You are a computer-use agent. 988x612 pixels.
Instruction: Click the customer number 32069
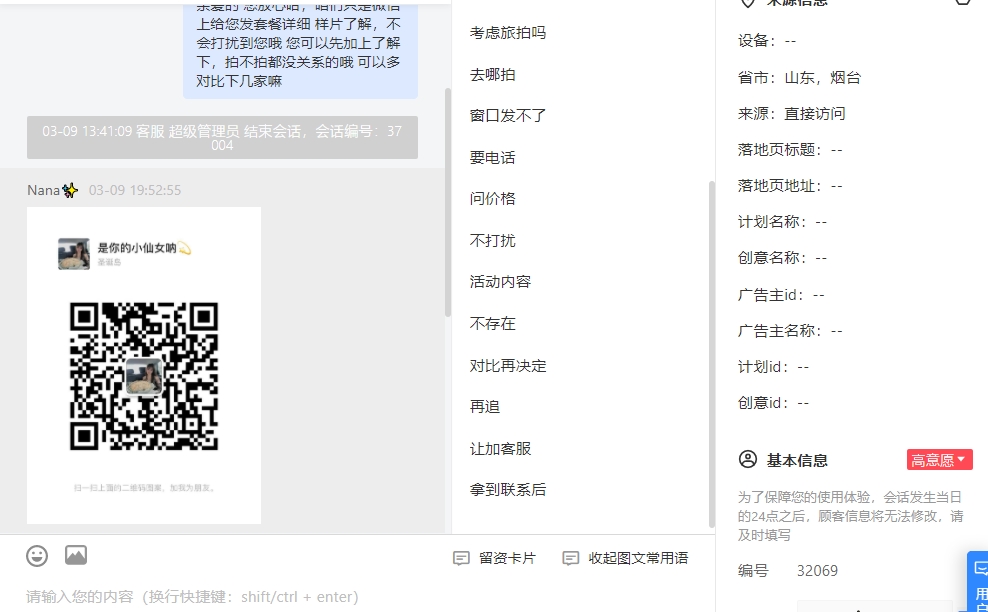817,570
